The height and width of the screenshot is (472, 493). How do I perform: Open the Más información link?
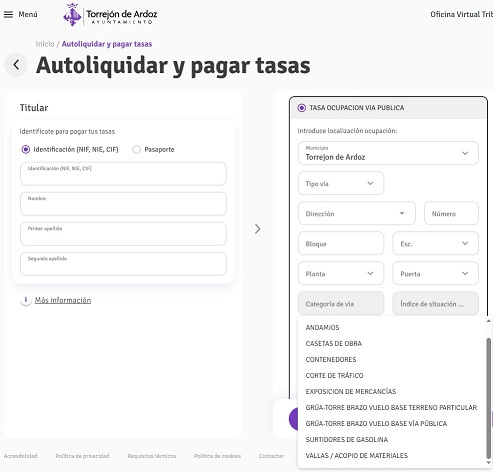[x=63, y=300]
